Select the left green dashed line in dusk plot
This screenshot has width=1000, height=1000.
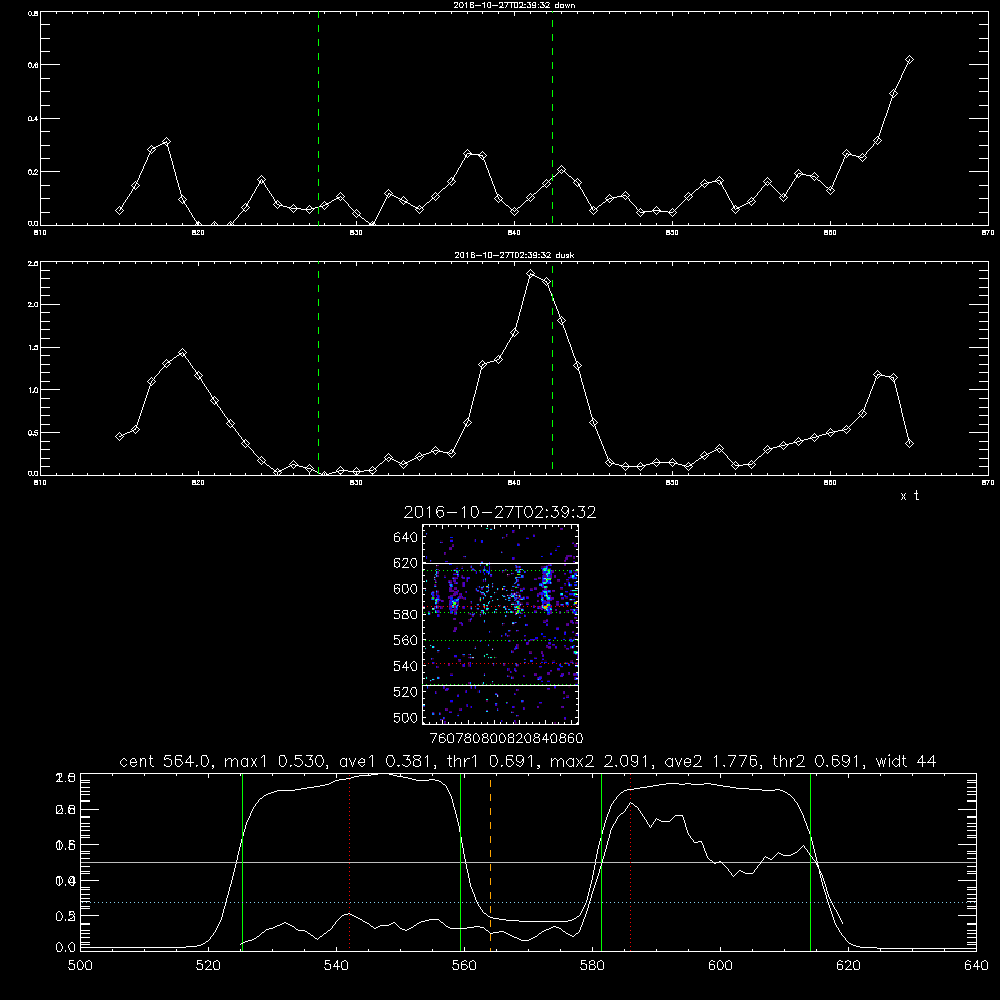tap(318, 368)
